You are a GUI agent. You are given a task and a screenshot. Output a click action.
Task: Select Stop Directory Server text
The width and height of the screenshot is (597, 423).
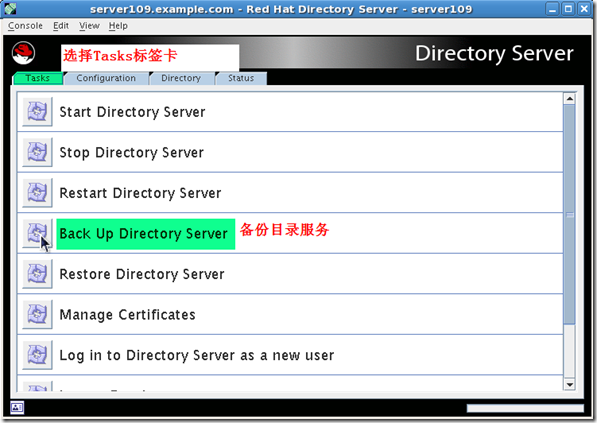click(131, 152)
